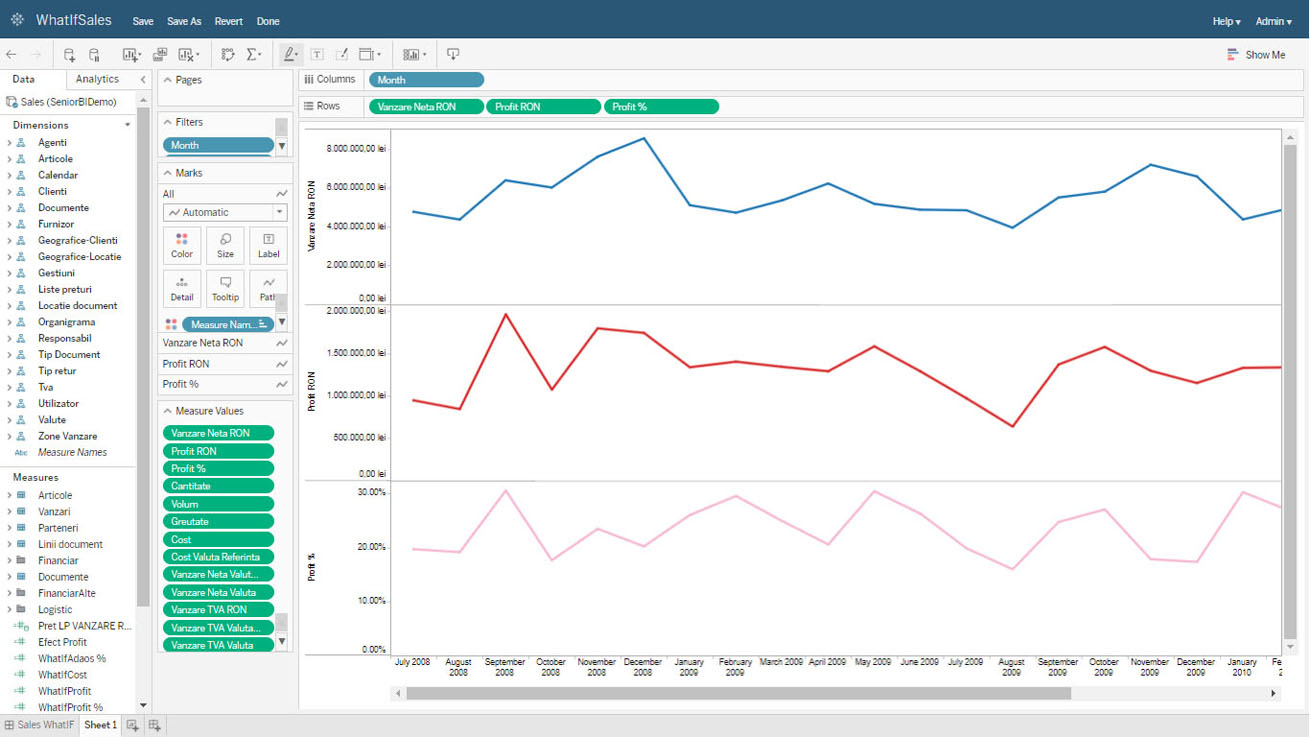Image resolution: width=1310 pixels, height=737 pixels.
Task: Click the Save menu item
Action: point(143,21)
